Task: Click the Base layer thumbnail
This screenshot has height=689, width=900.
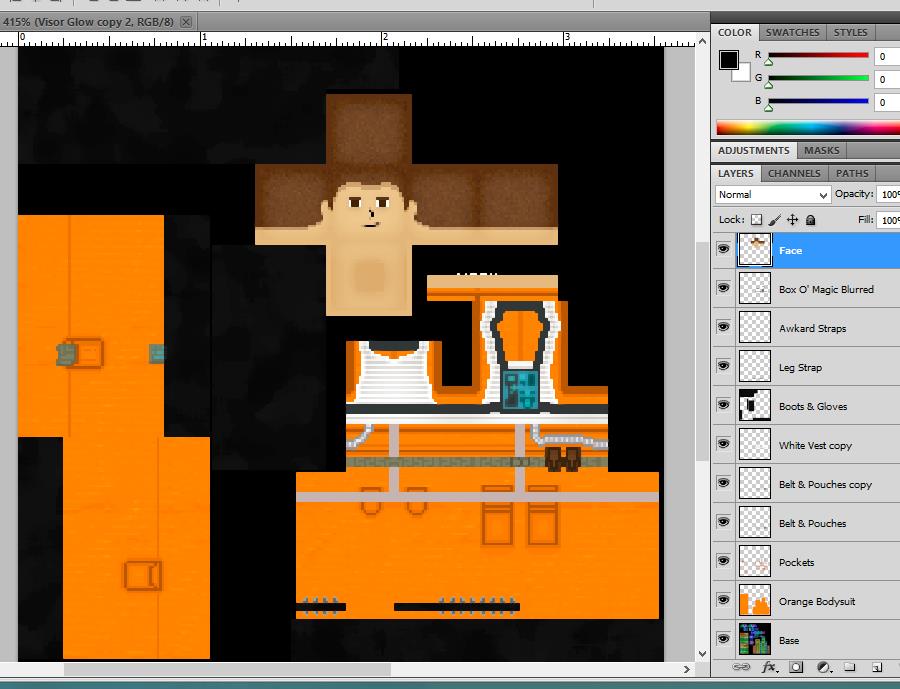Action: click(755, 639)
